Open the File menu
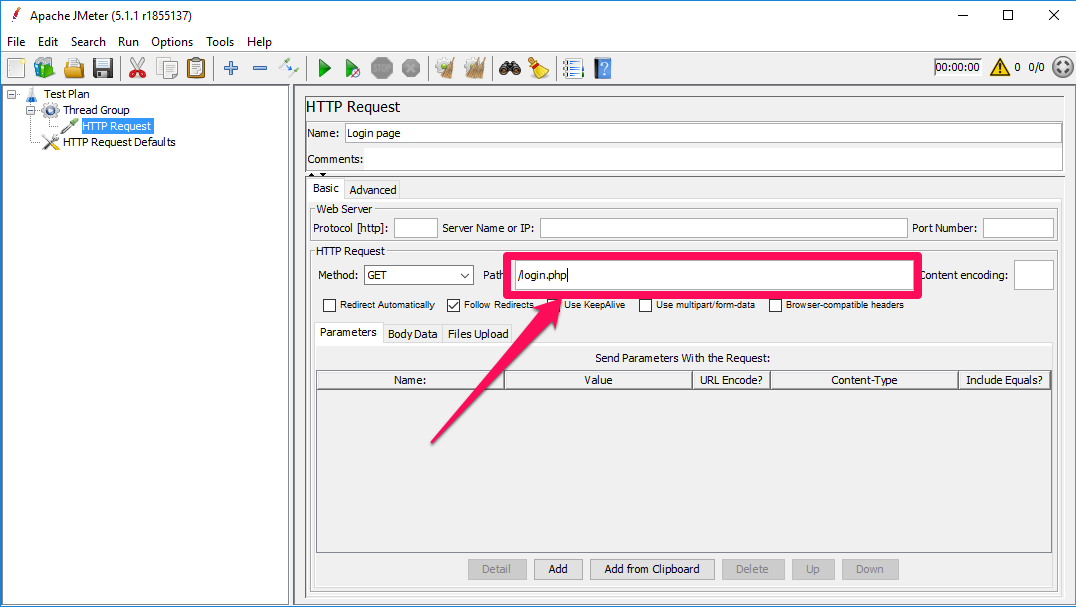Screen dimensions: 1076x607 click(16, 42)
